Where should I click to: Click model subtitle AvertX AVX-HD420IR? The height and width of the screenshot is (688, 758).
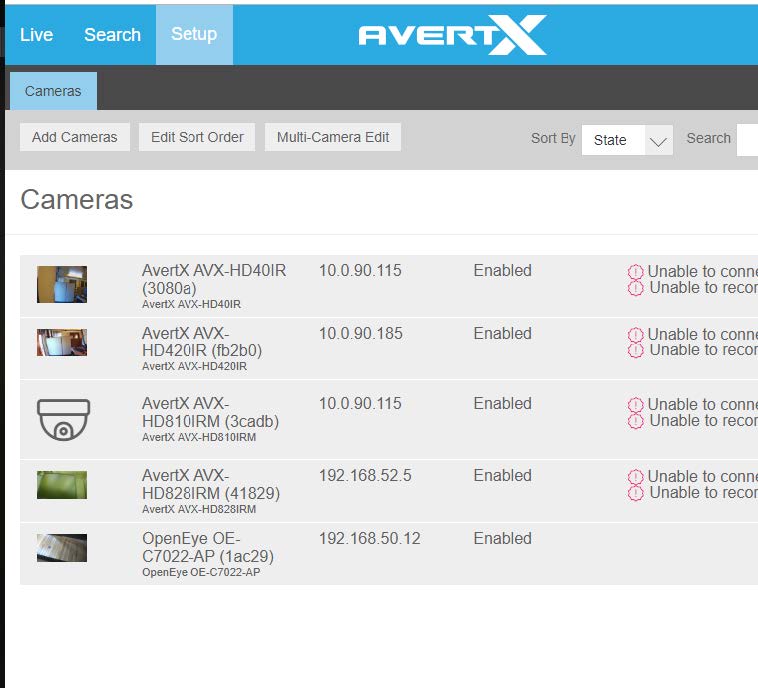(x=194, y=366)
